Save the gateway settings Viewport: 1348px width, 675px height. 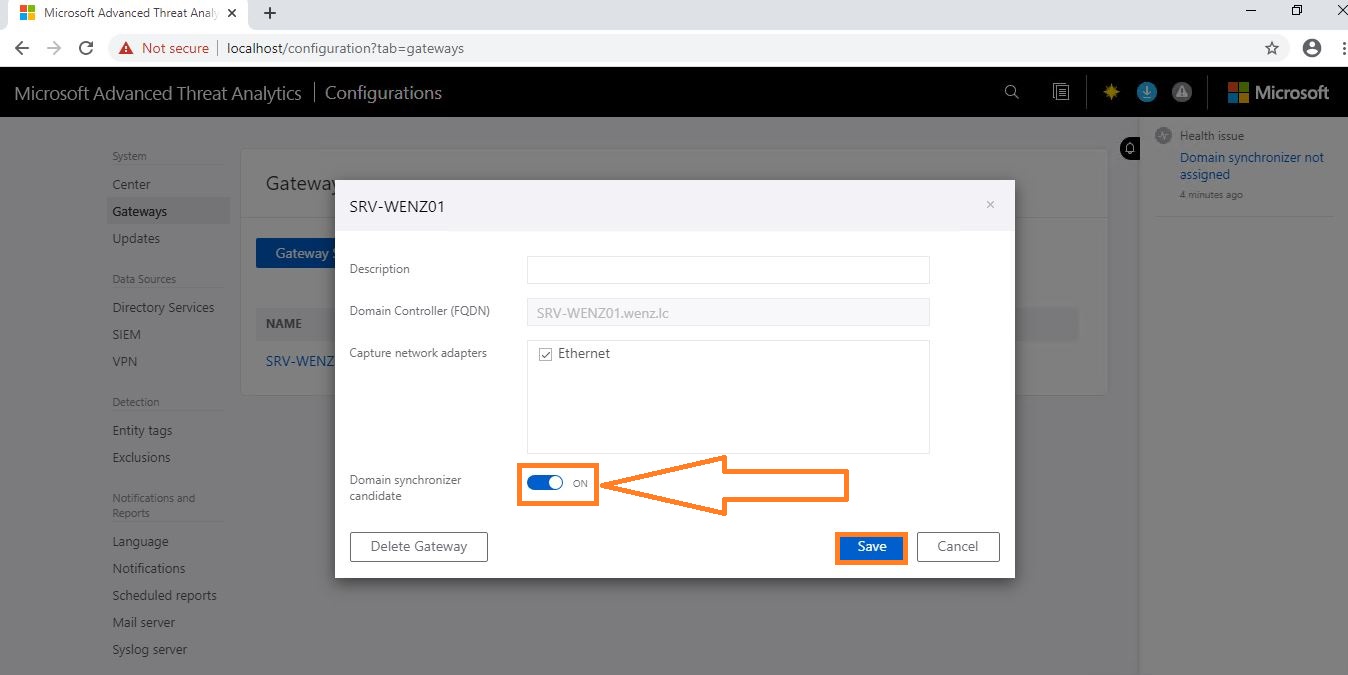[872, 547]
